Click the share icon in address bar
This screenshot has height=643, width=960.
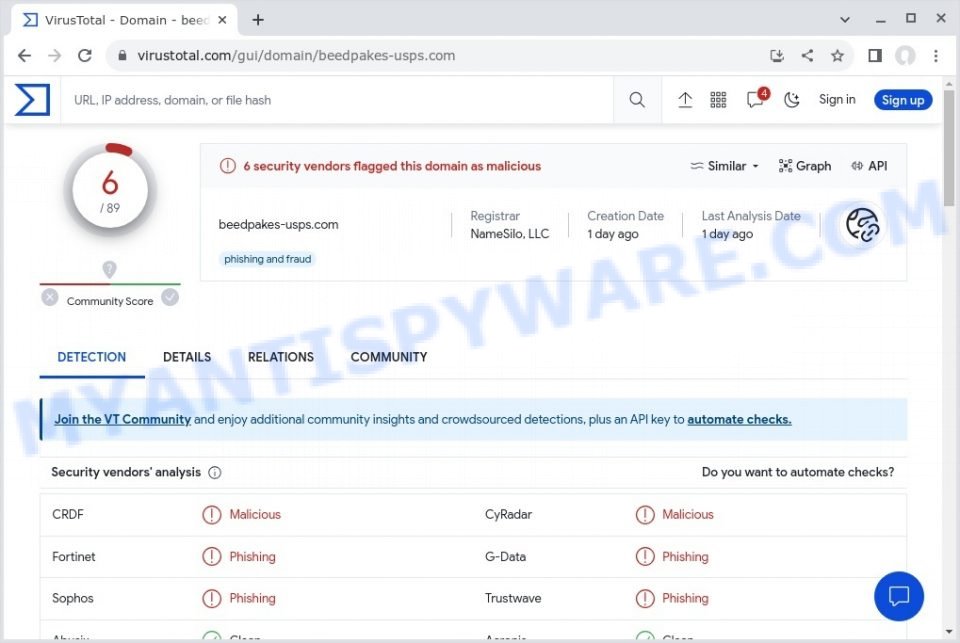(808, 56)
